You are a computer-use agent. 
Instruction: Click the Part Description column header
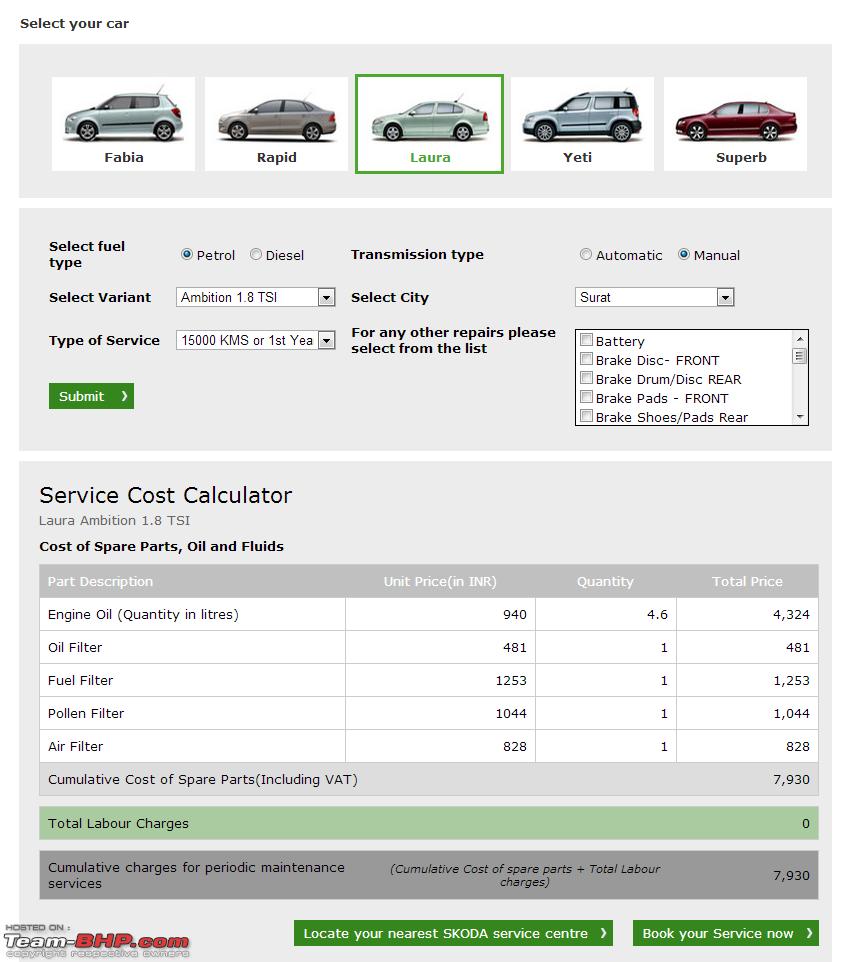point(101,582)
